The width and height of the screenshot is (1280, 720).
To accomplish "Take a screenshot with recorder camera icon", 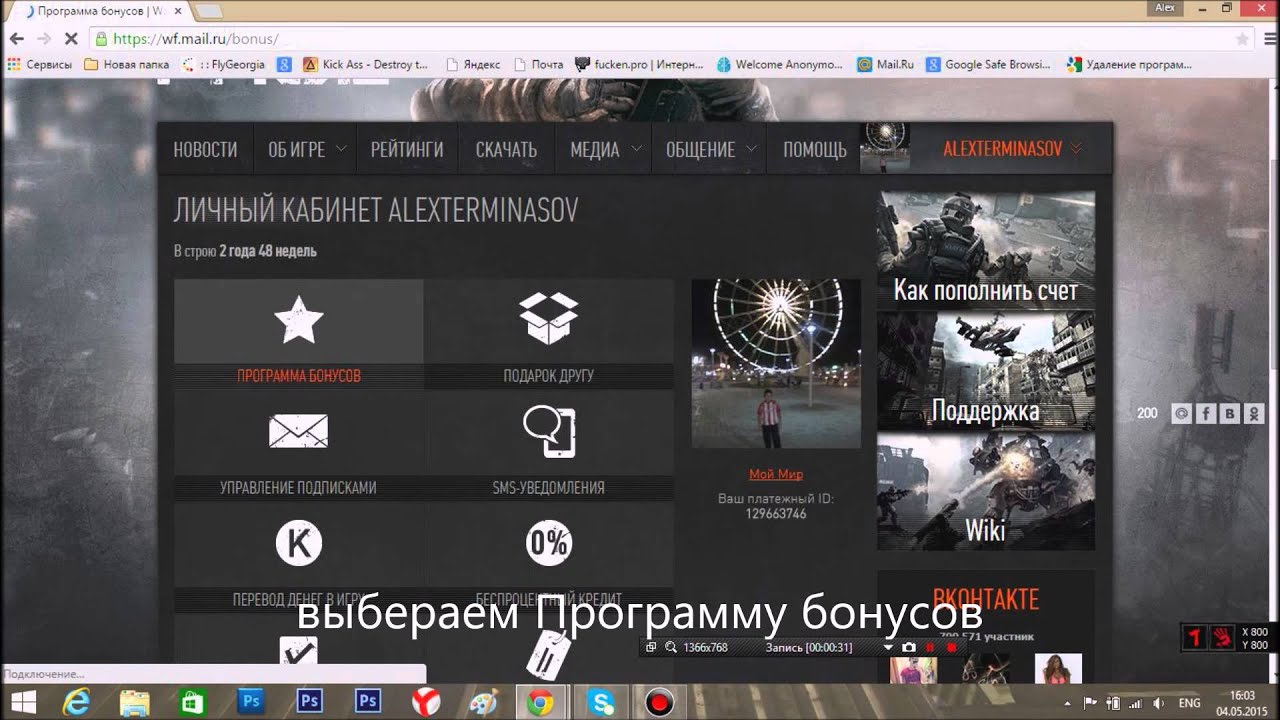I will [908, 648].
